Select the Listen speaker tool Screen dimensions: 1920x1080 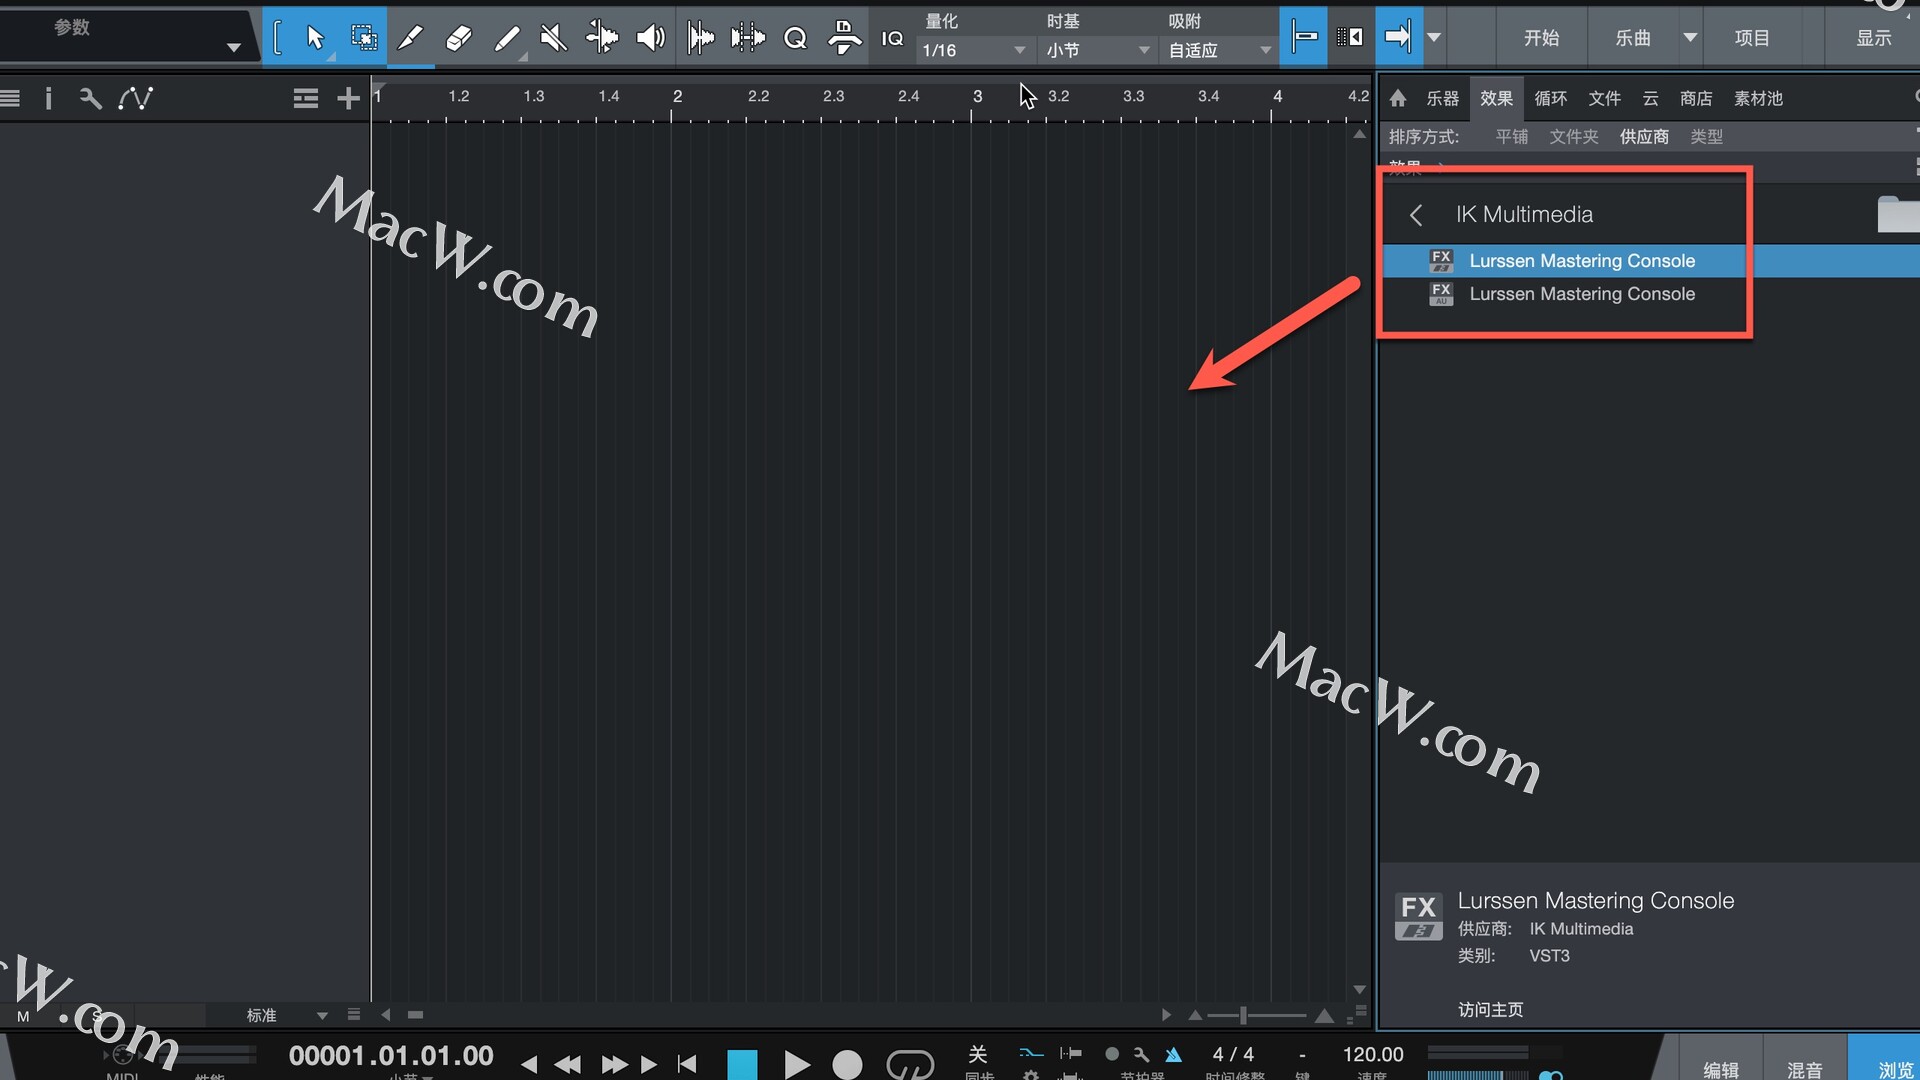(x=650, y=38)
